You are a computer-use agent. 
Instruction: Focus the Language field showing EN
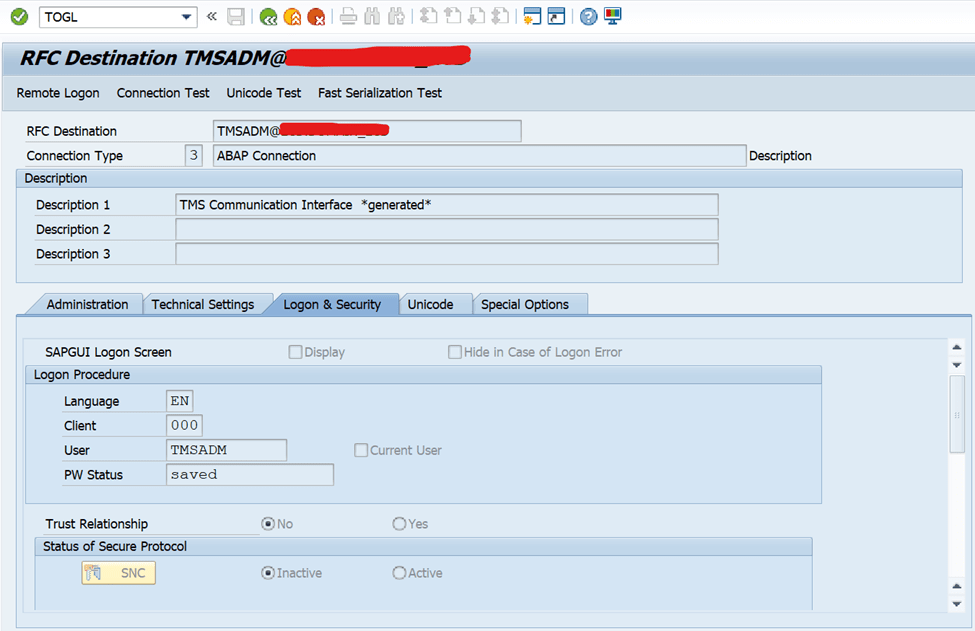click(x=180, y=401)
